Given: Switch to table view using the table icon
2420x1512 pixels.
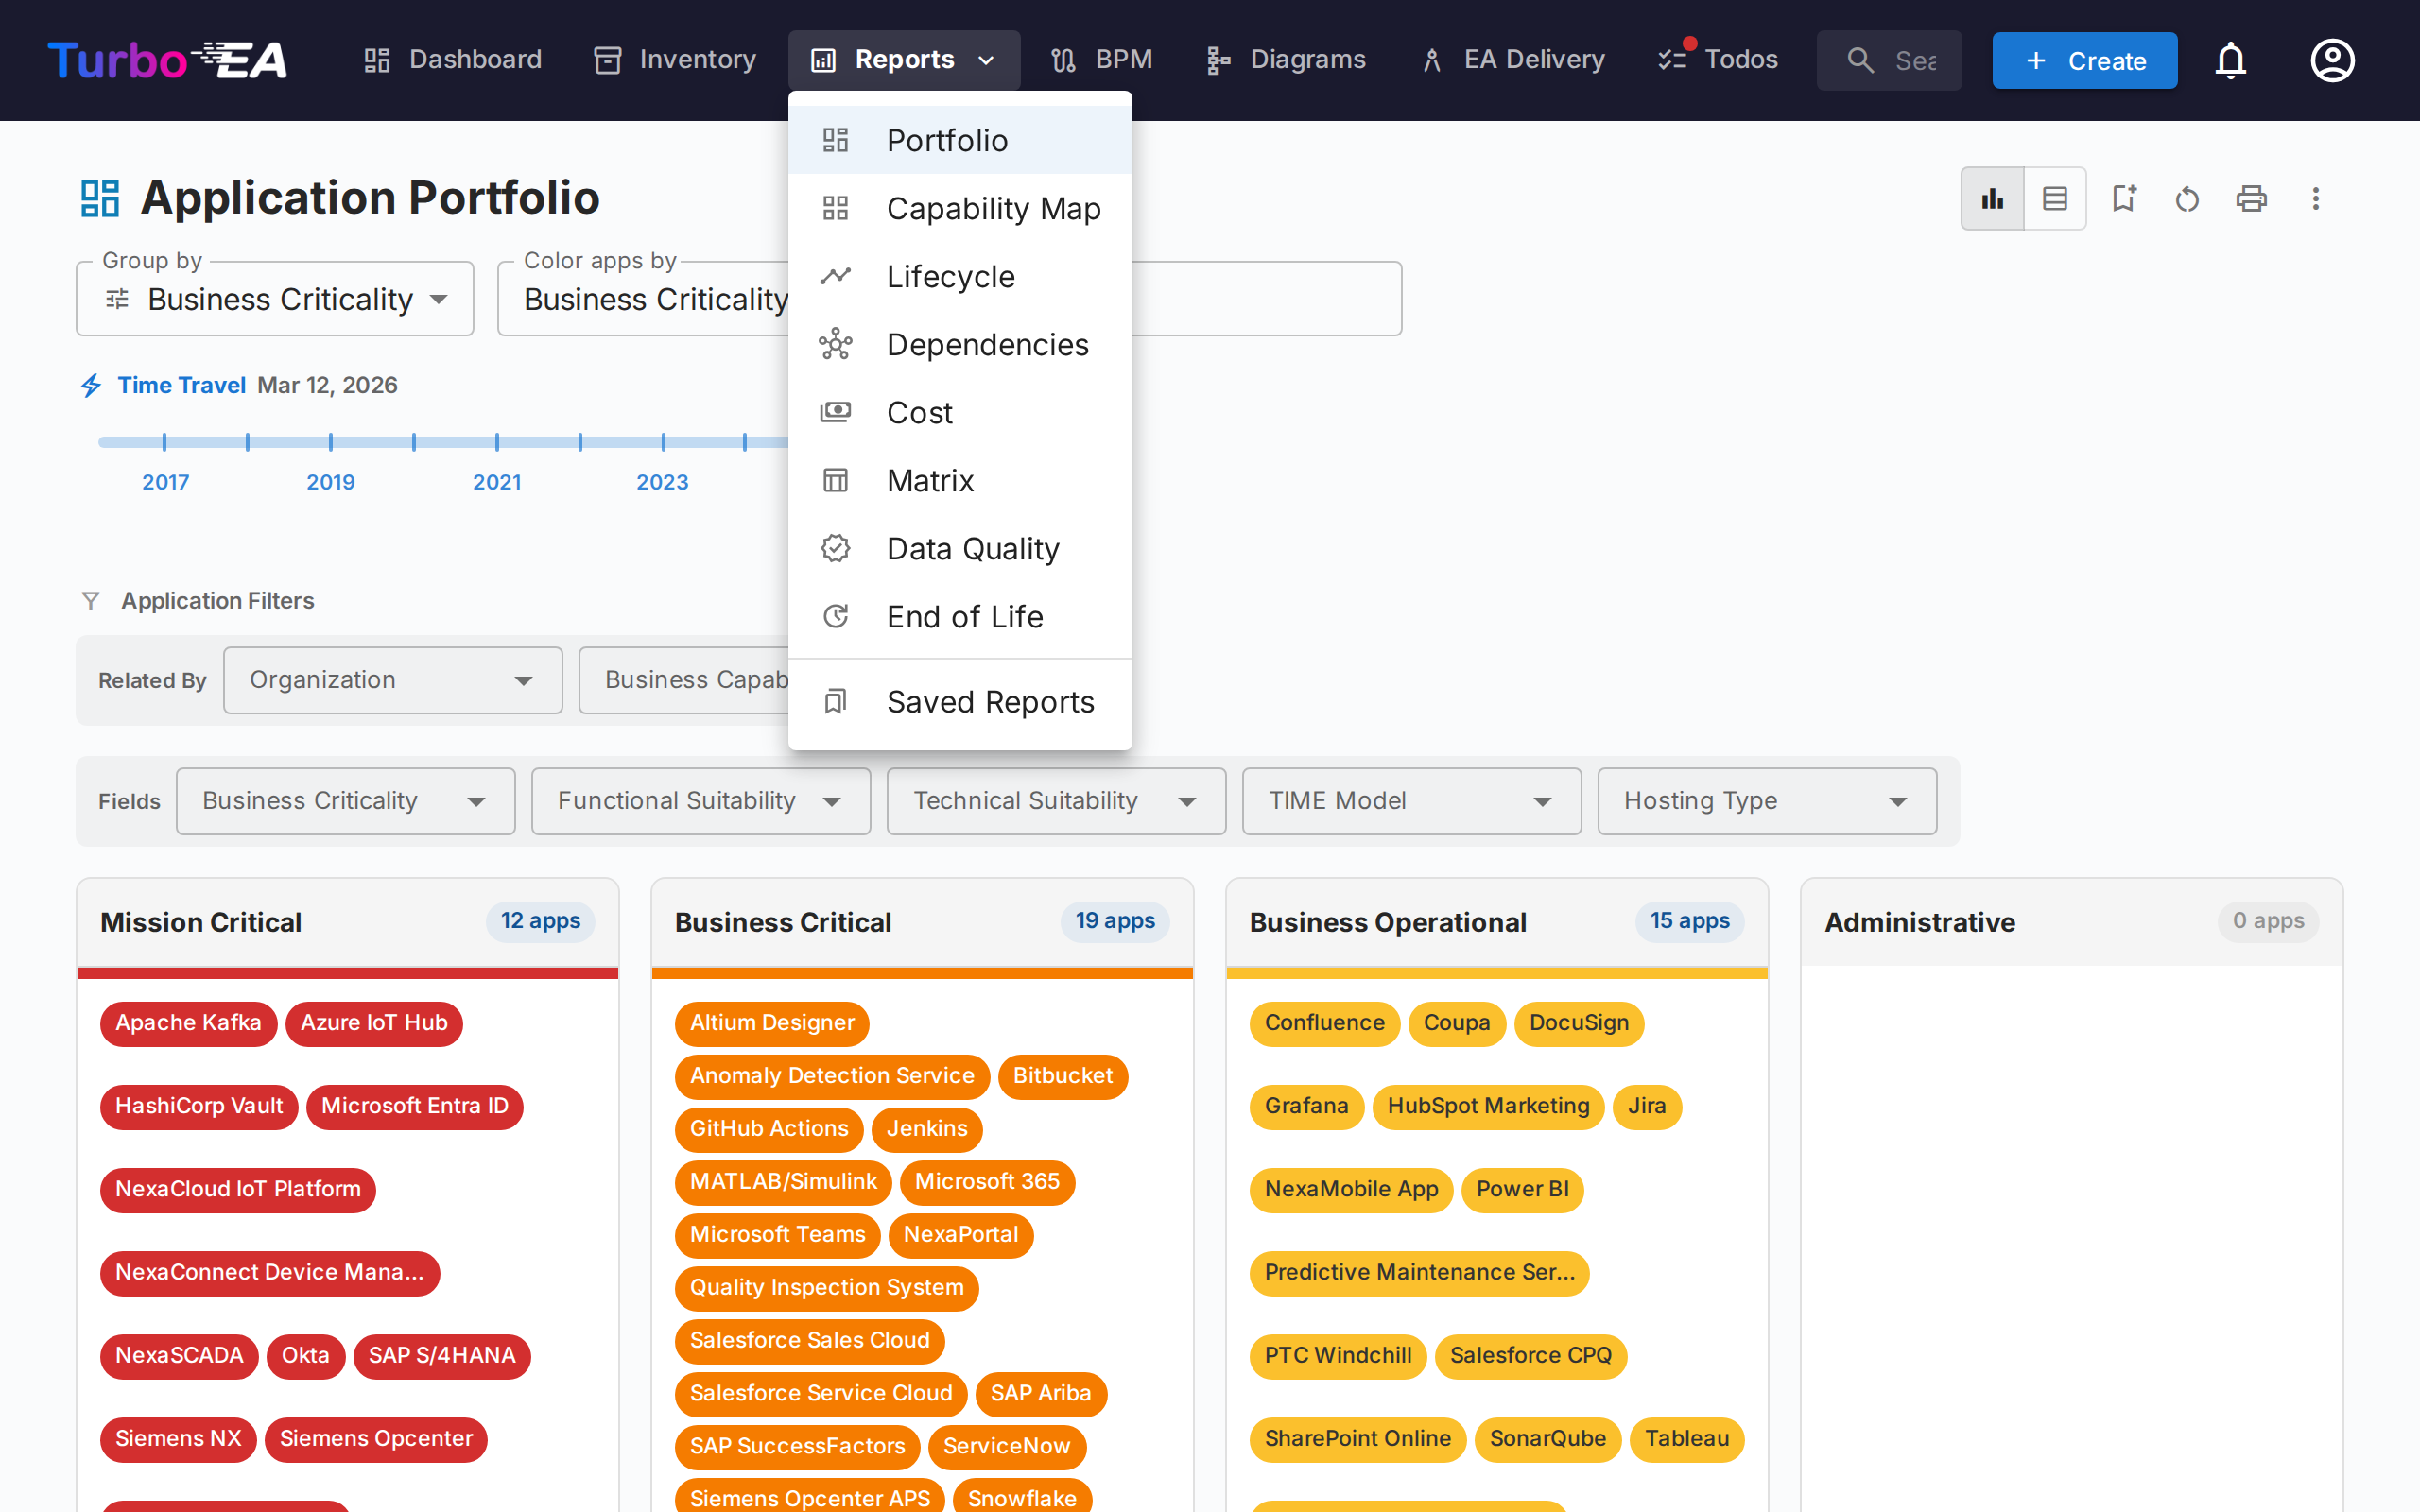Looking at the screenshot, I should [x=2054, y=198].
